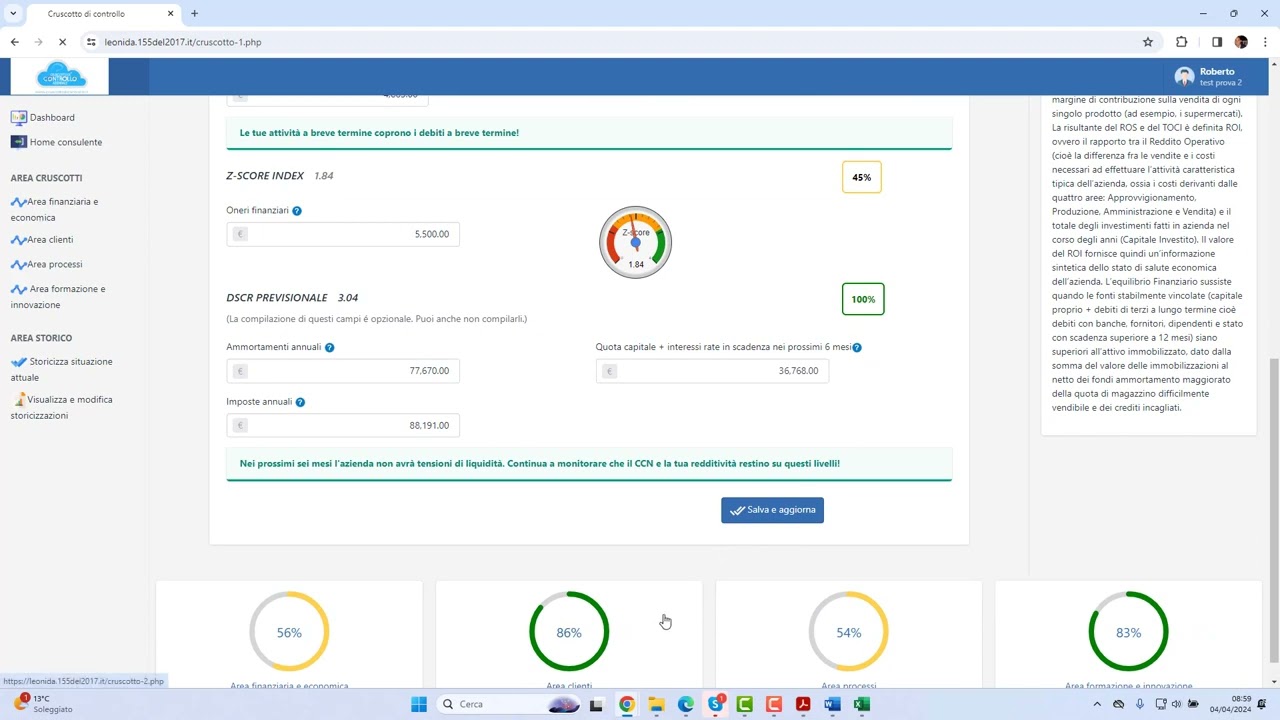Click the Z-score gauge graphic
The height and width of the screenshot is (720, 1280).
coord(635,243)
